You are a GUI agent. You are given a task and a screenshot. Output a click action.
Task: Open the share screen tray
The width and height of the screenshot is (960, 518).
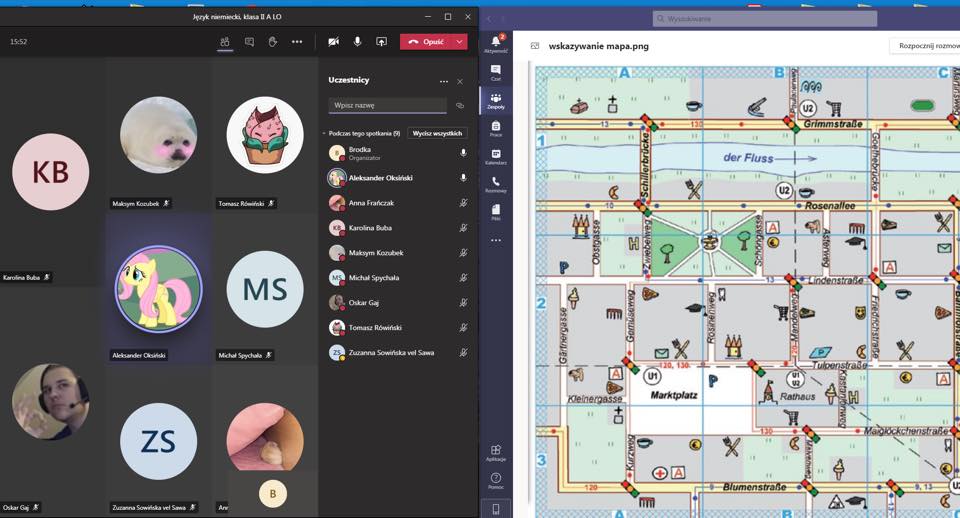pyautogui.click(x=381, y=42)
